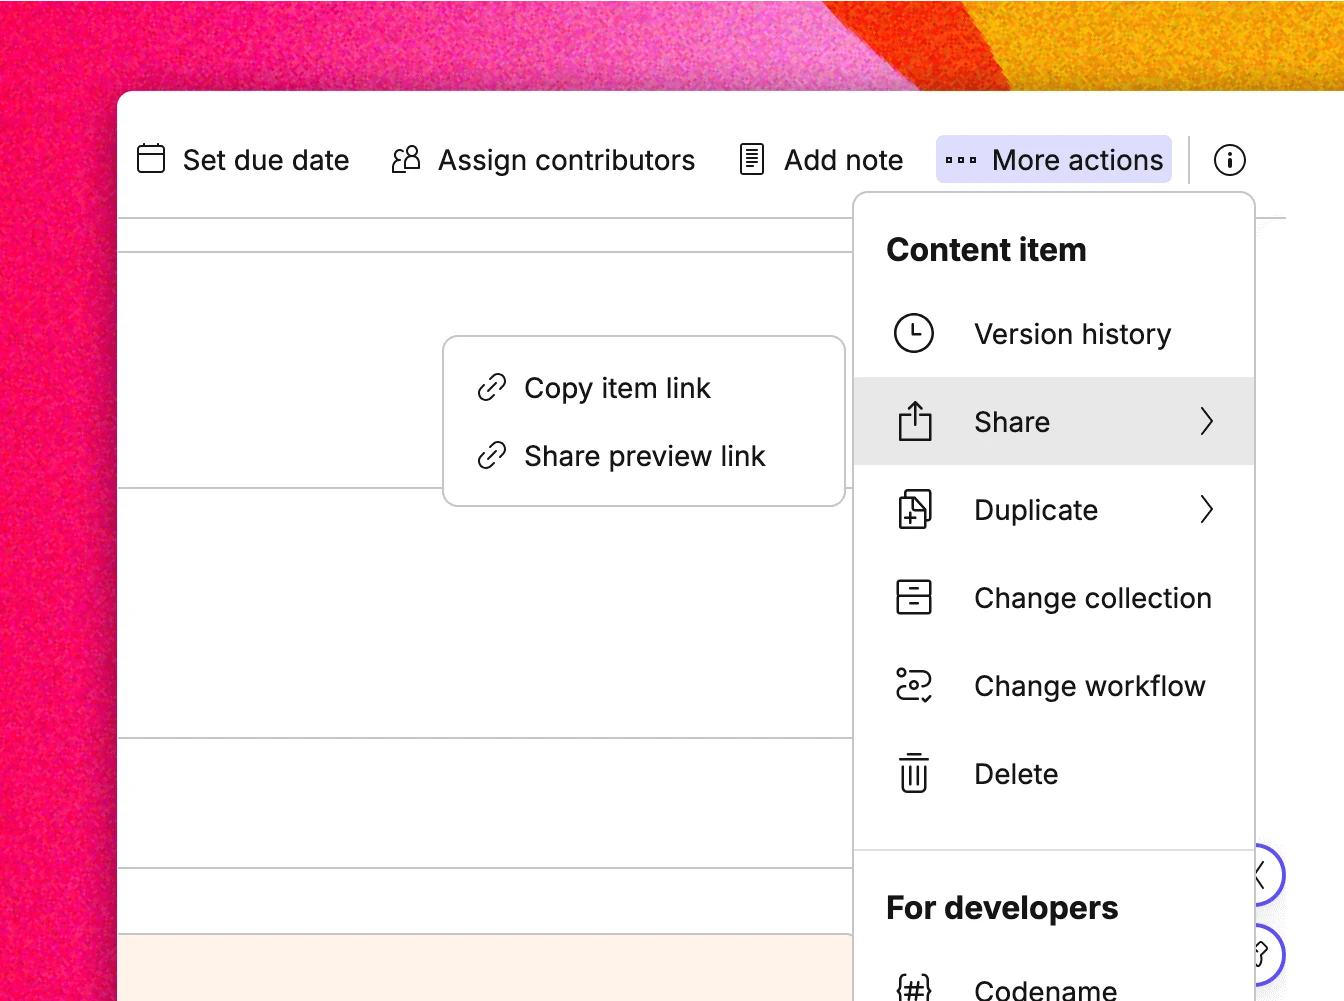Click the Change collection box icon
The height and width of the screenshot is (1001, 1344).
[914, 598]
